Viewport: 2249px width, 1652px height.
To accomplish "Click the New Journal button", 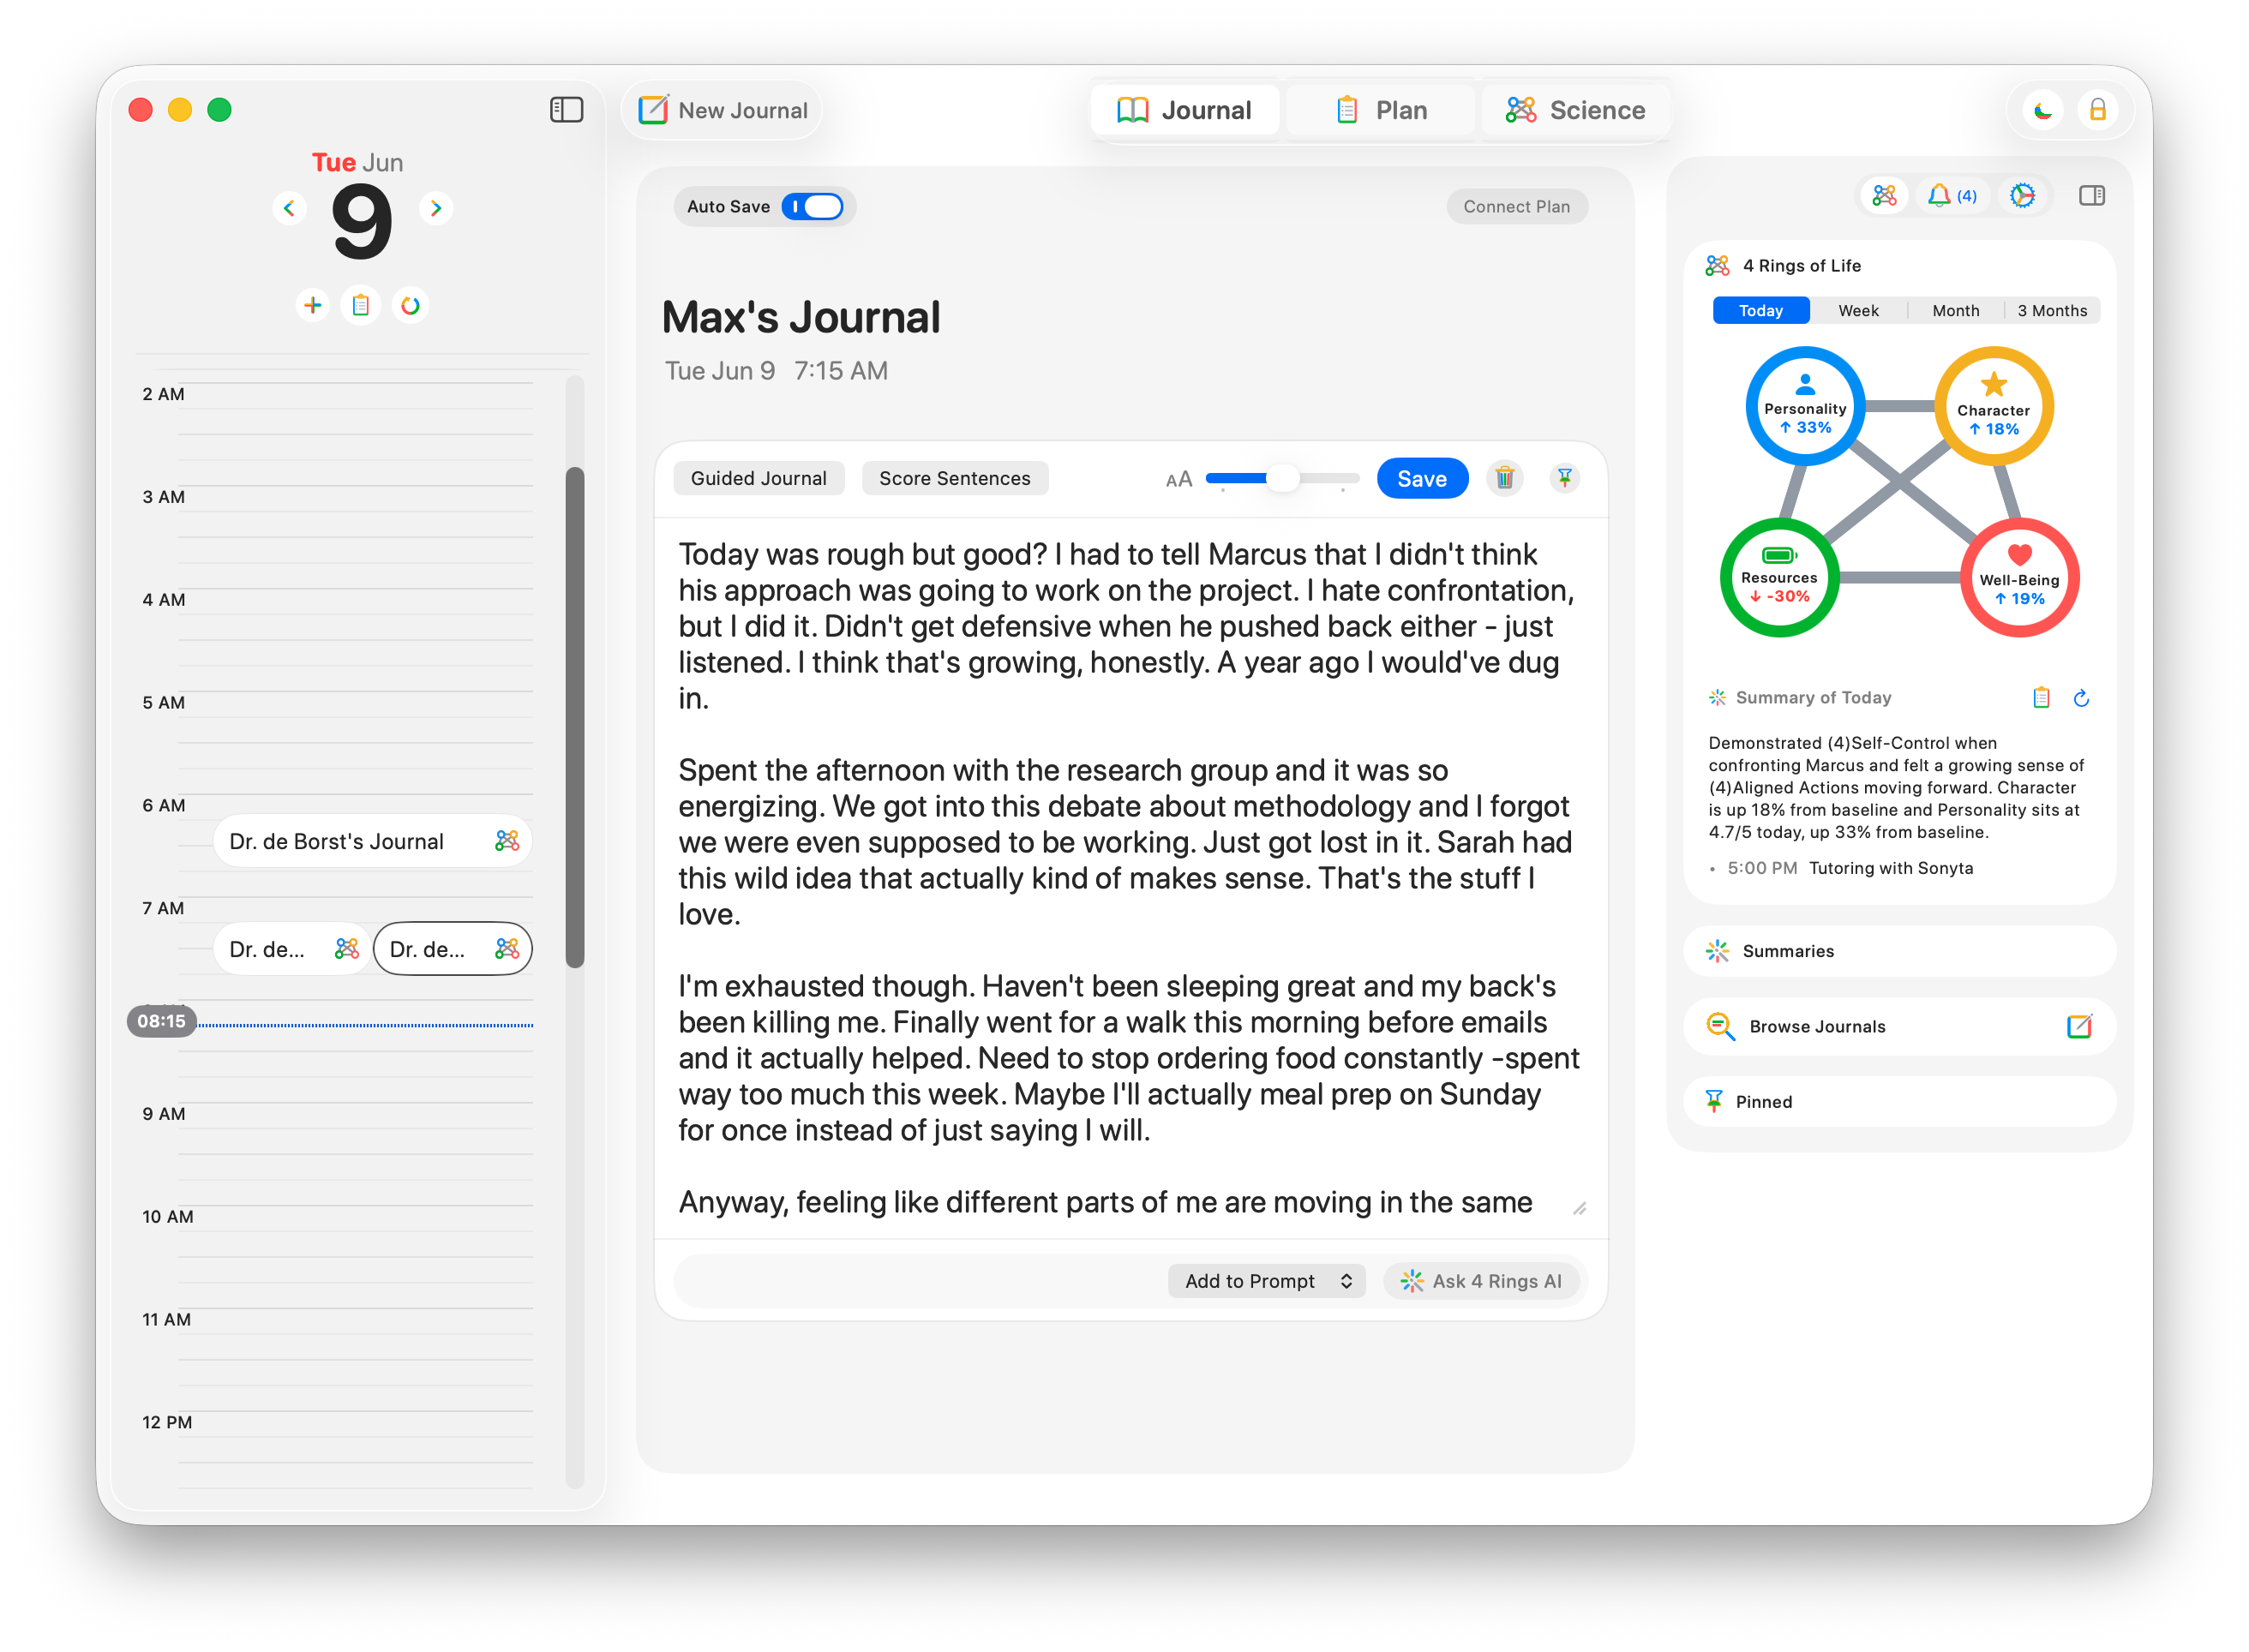I will click(722, 110).
